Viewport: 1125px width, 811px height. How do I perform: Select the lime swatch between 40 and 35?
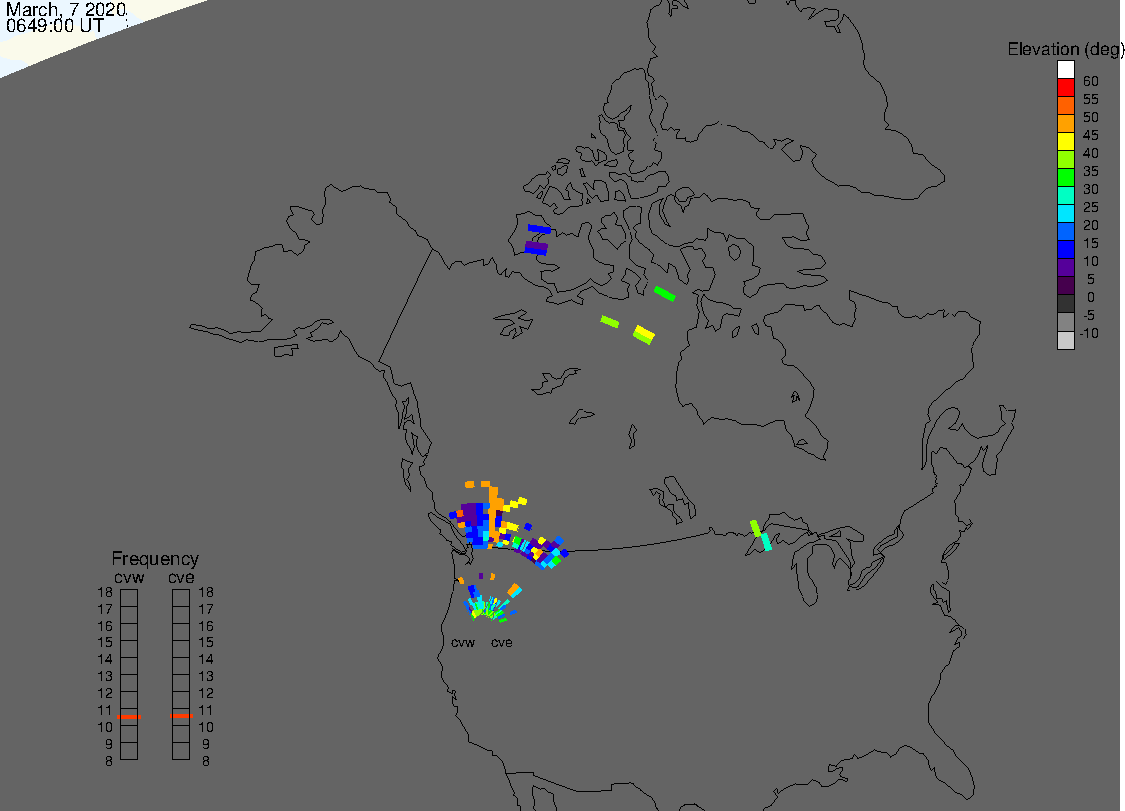coord(1065,159)
